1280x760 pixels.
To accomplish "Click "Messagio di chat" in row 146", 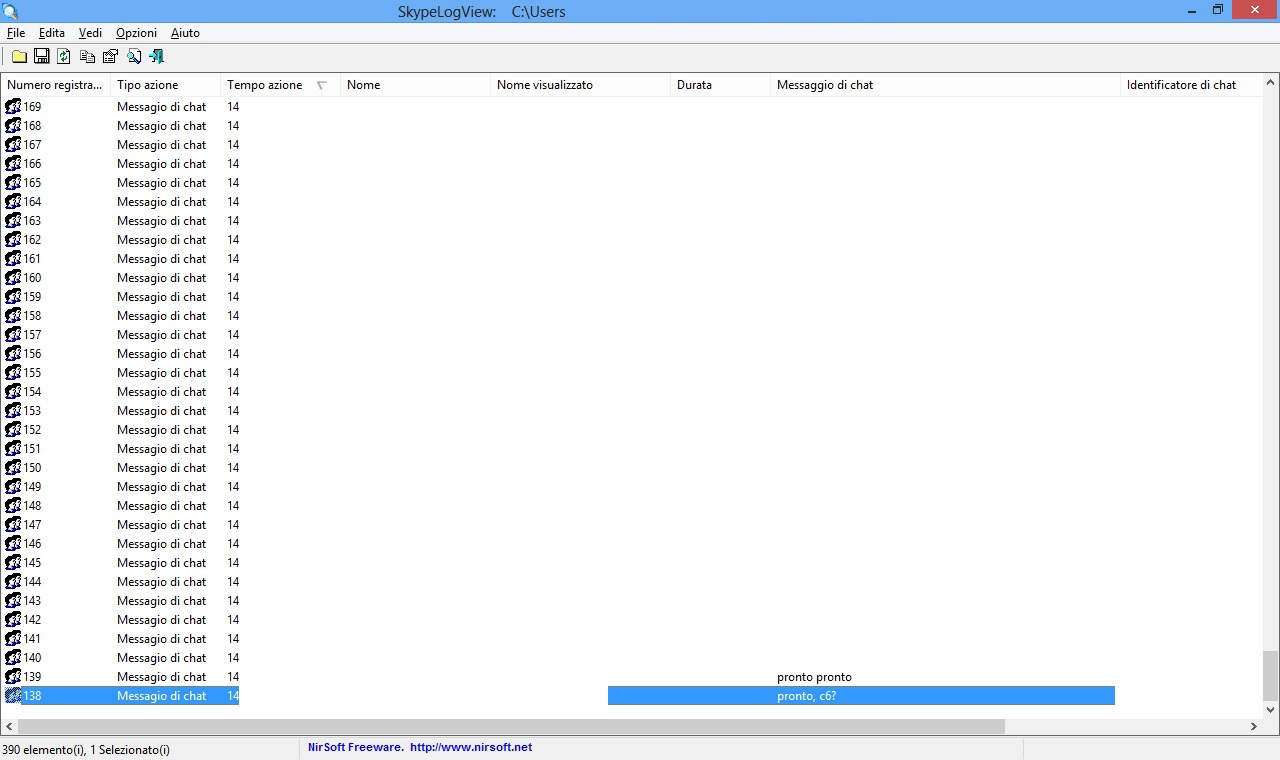I will tap(161, 543).
